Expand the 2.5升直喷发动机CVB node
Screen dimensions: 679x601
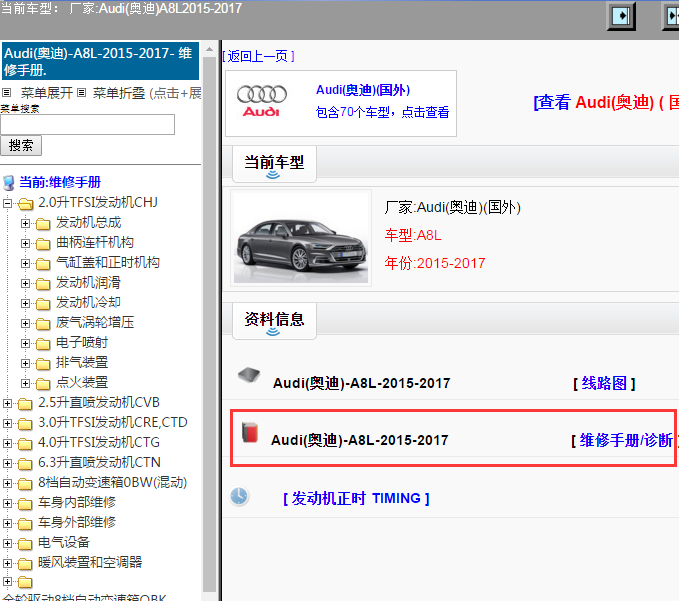pos(7,403)
